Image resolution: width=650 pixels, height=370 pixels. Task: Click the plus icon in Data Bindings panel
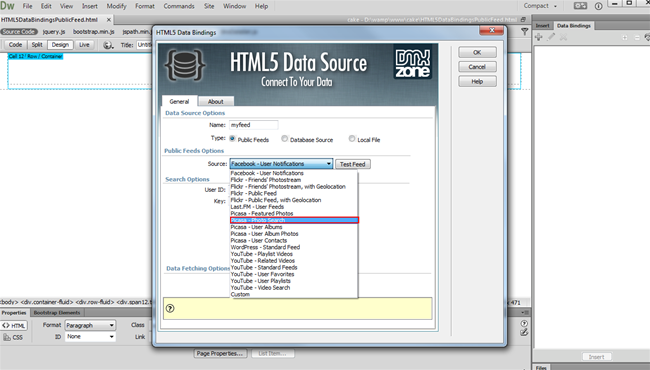pyautogui.click(x=538, y=37)
